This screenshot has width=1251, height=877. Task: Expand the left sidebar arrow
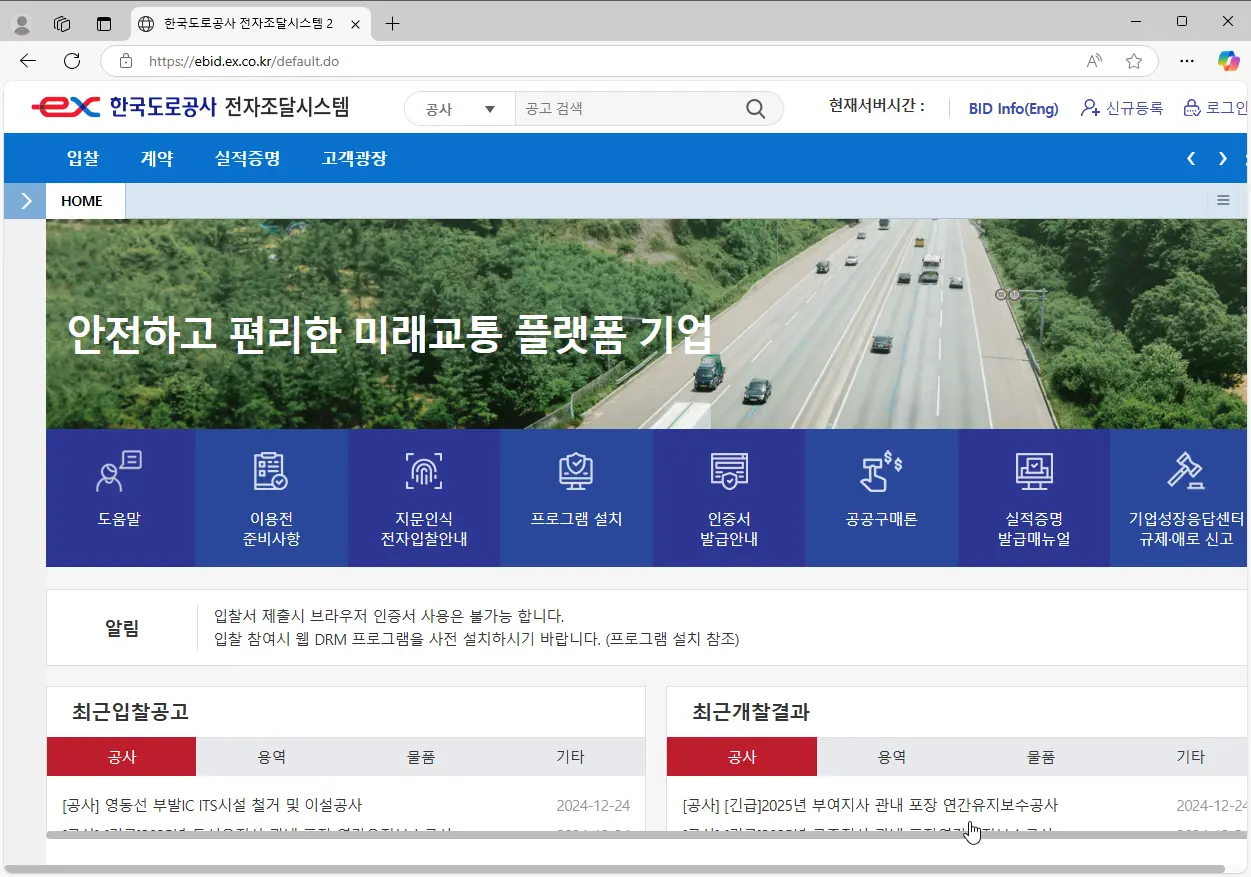click(x=24, y=200)
